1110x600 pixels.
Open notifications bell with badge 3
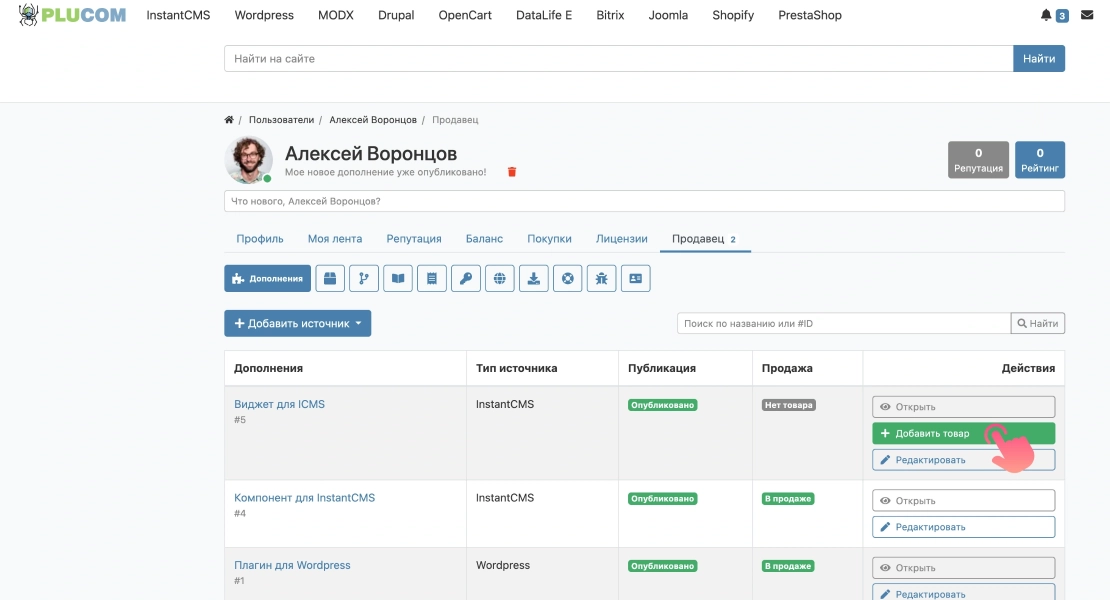tap(1053, 15)
